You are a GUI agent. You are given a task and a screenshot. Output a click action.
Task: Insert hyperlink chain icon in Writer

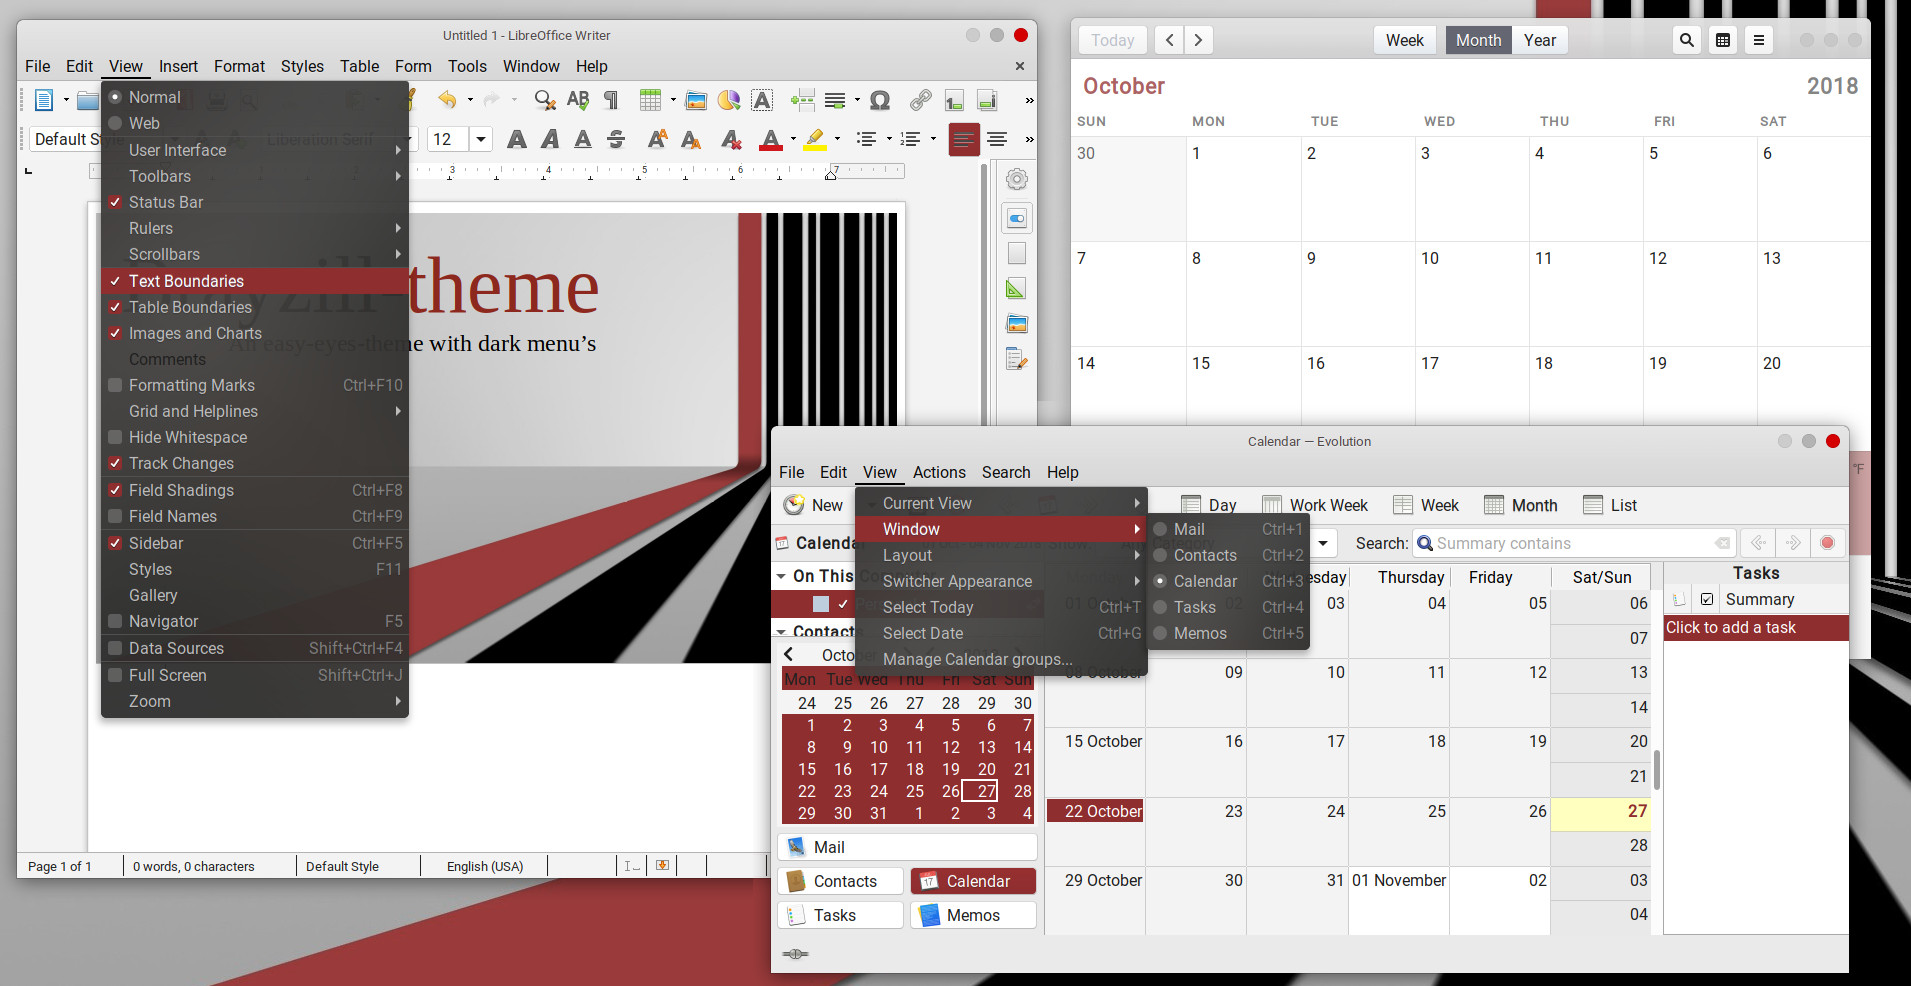point(921,99)
